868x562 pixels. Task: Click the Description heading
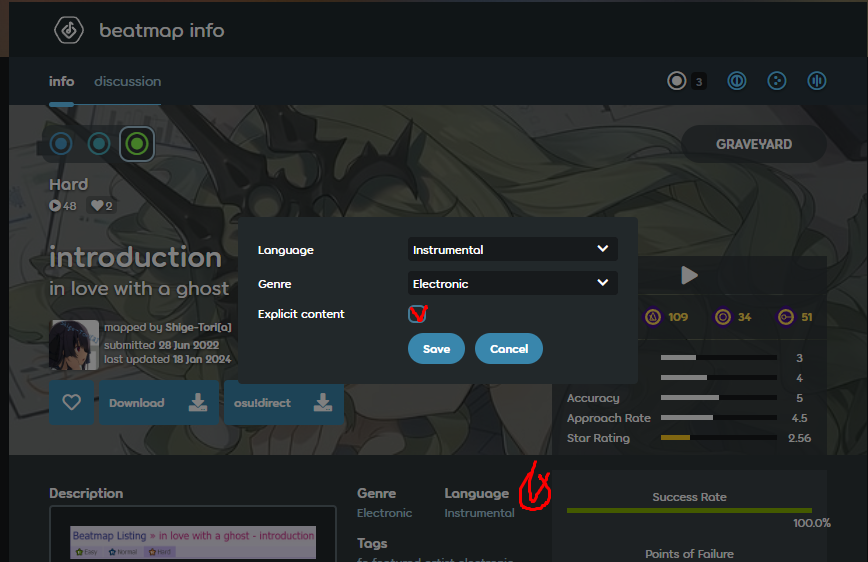coord(86,493)
